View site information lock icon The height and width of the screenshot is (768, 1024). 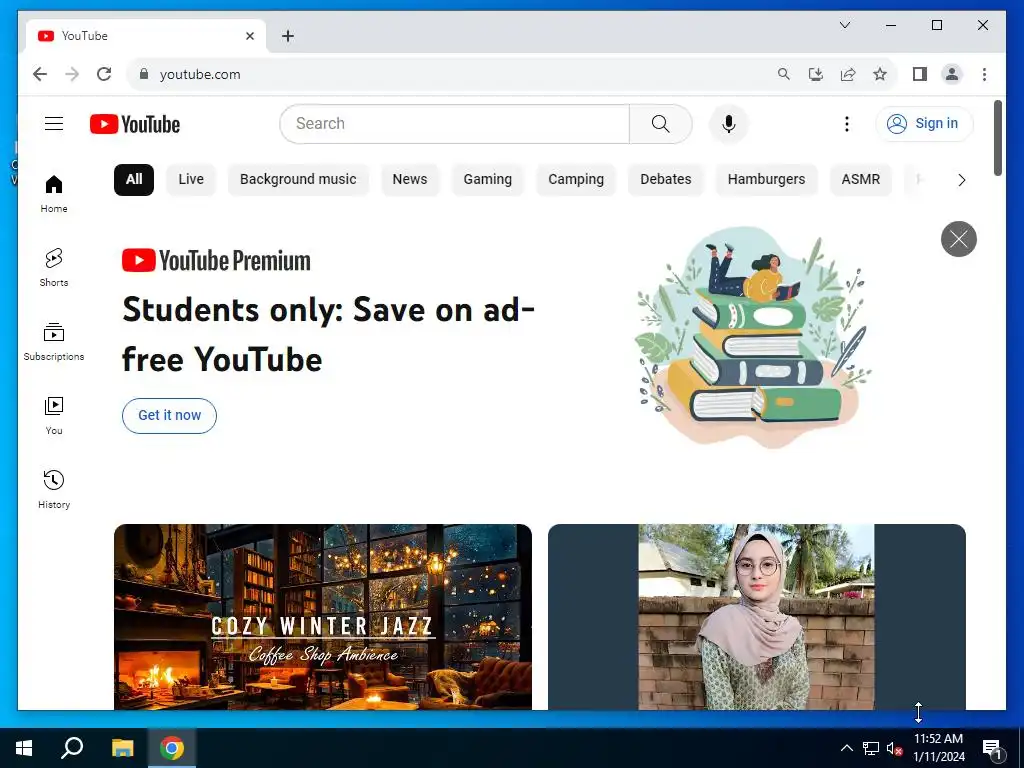click(x=144, y=74)
